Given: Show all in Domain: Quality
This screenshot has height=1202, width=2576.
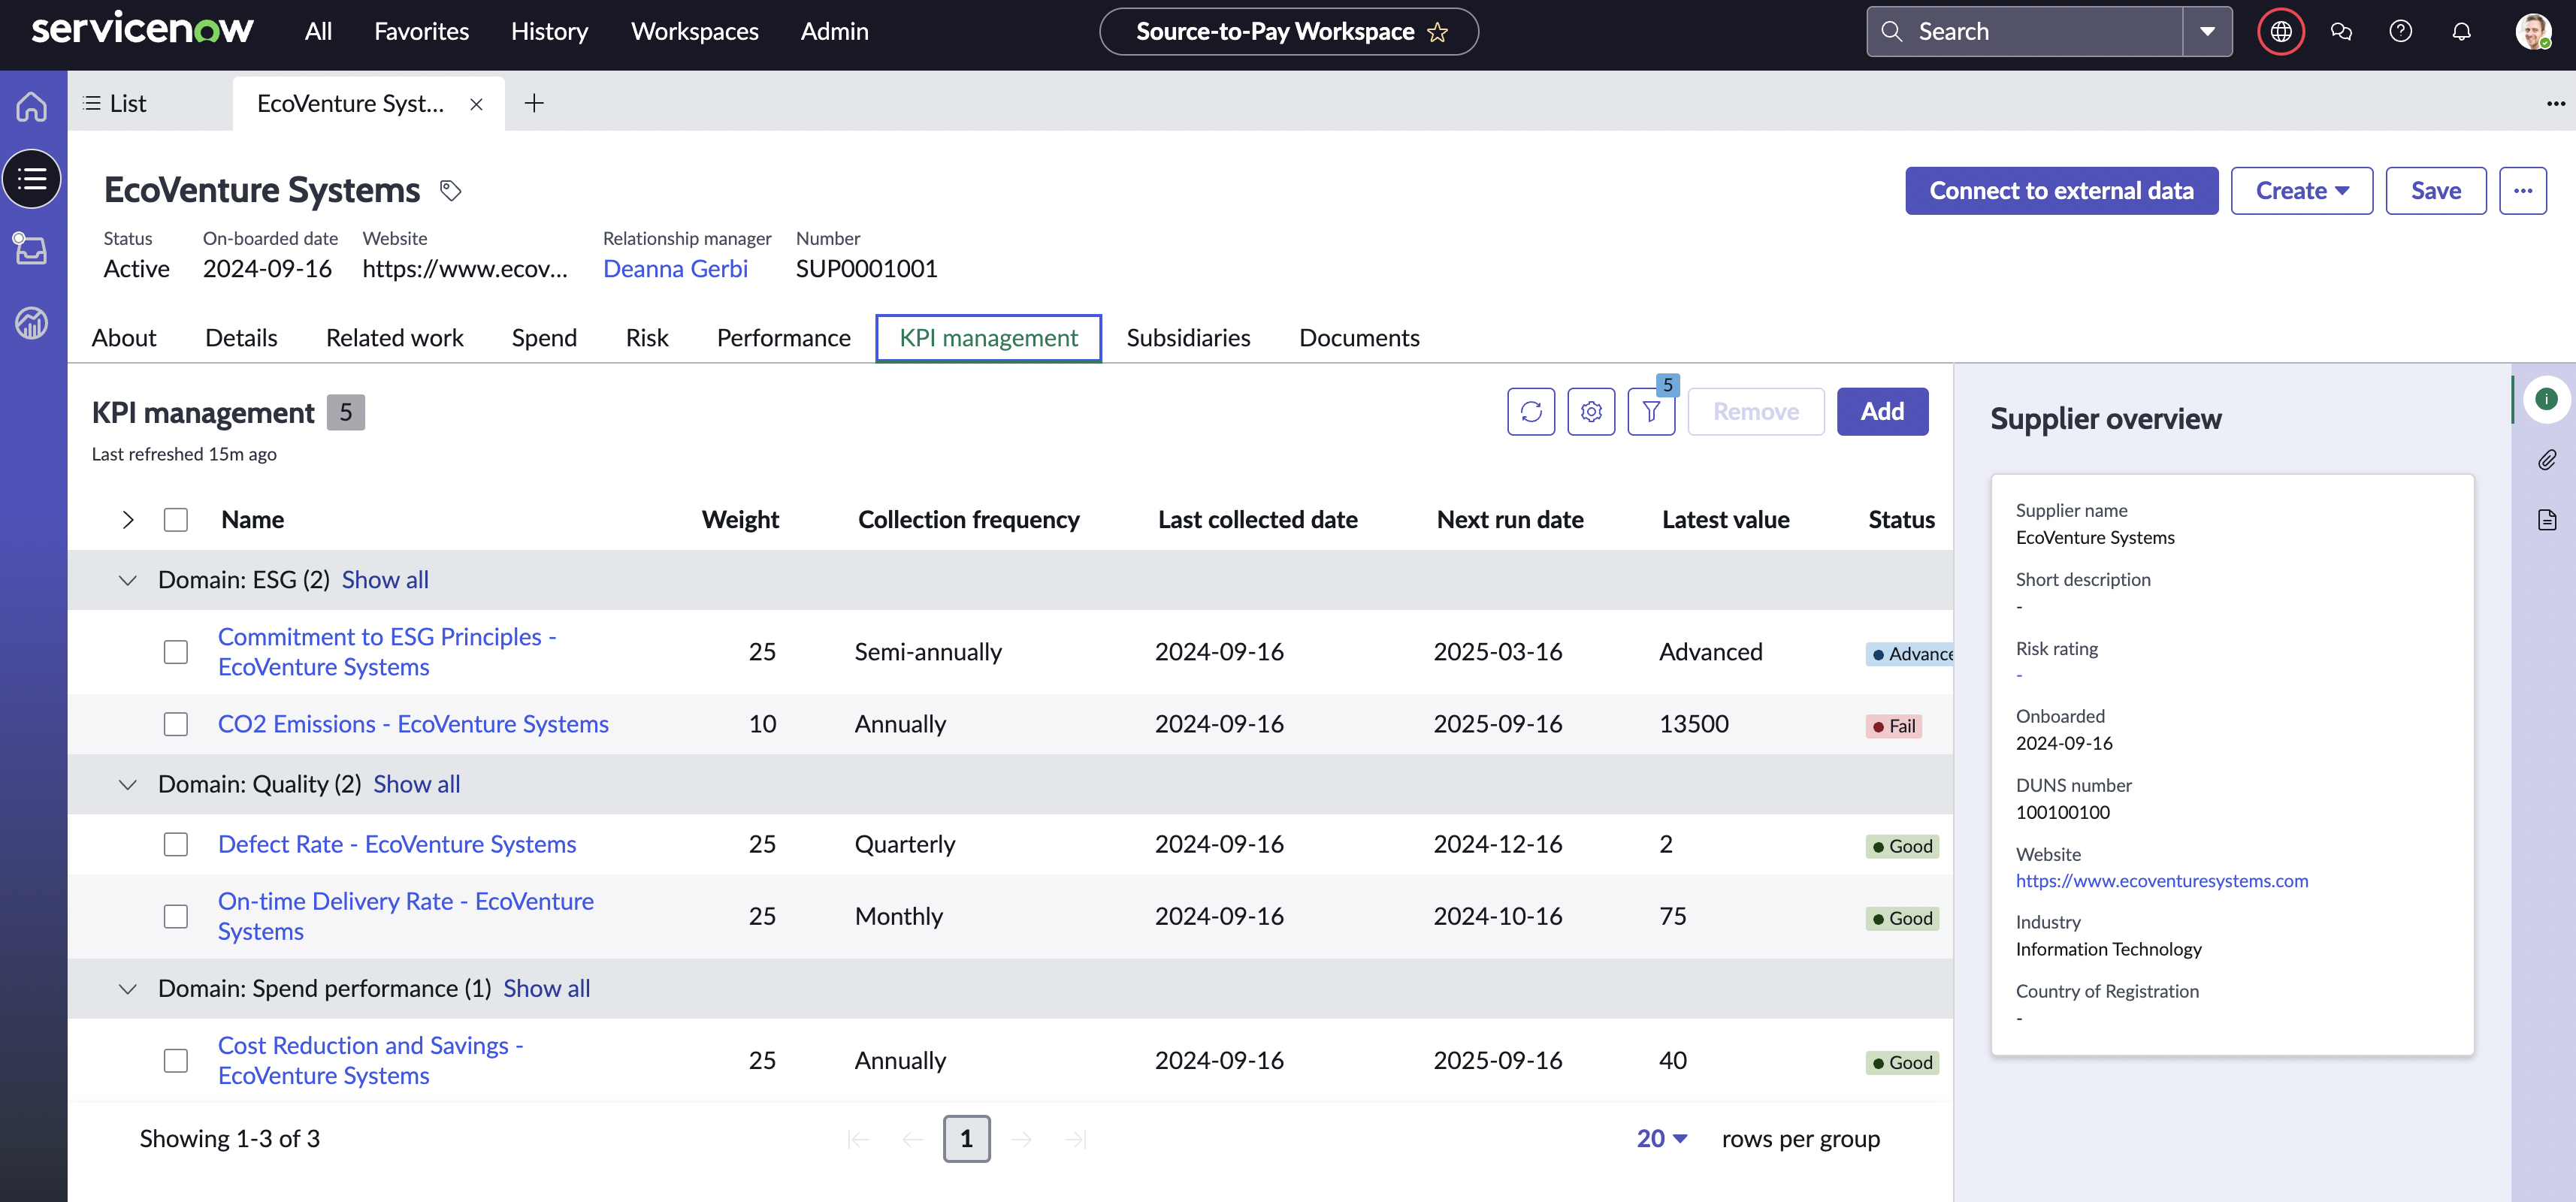Looking at the screenshot, I should click(417, 784).
